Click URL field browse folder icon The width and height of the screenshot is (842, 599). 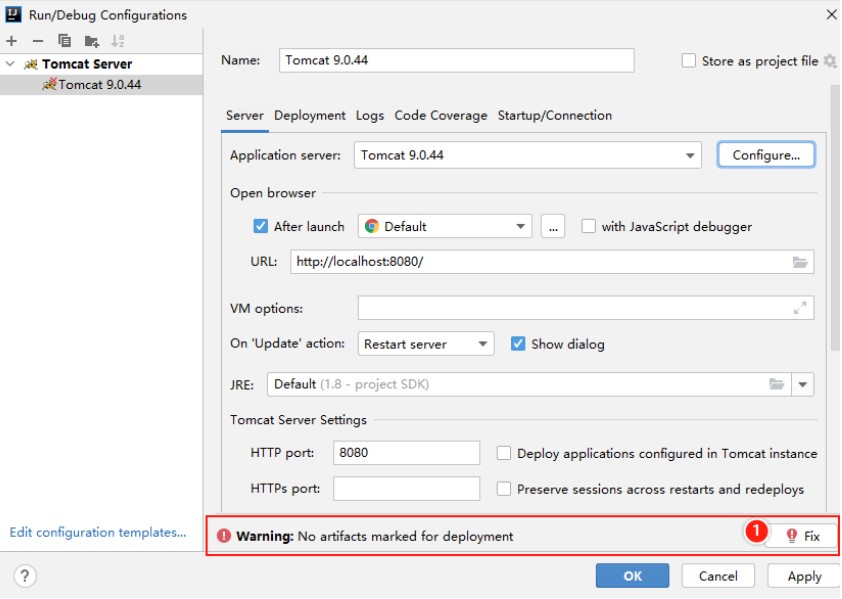[x=800, y=262]
